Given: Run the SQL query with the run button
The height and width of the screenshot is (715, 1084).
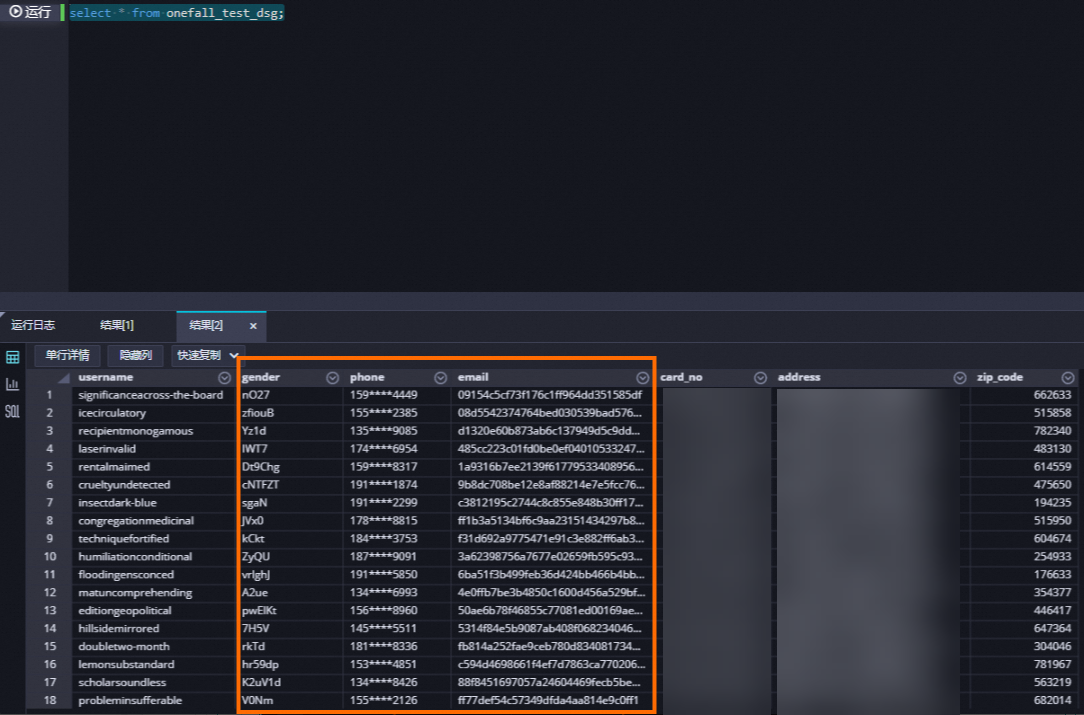Looking at the screenshot, I should 30,12.
